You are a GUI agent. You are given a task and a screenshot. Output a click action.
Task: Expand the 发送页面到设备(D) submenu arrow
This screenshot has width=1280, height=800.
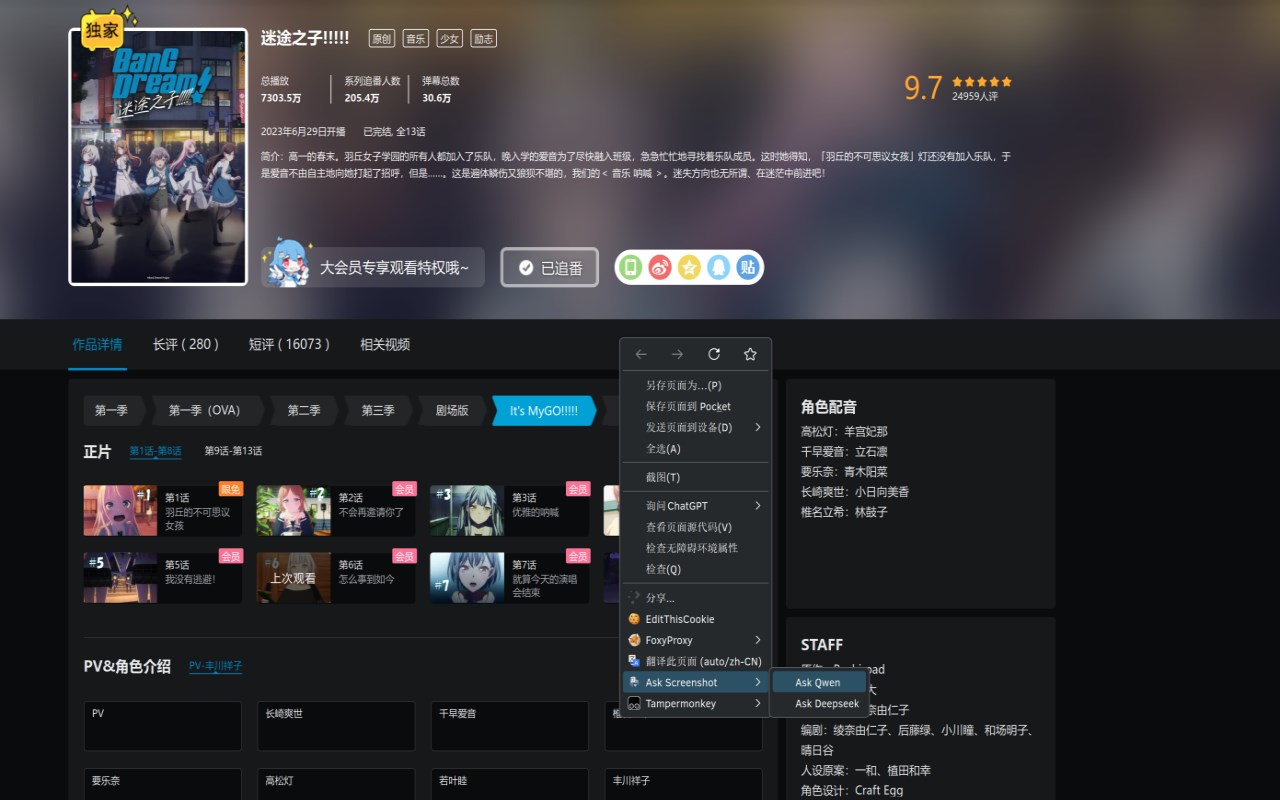(758, 427)
